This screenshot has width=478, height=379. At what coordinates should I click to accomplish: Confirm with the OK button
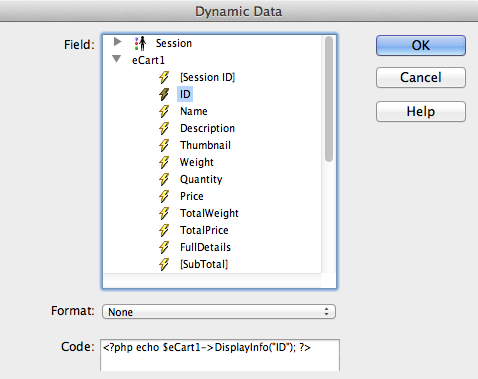[x=421, y=45]
